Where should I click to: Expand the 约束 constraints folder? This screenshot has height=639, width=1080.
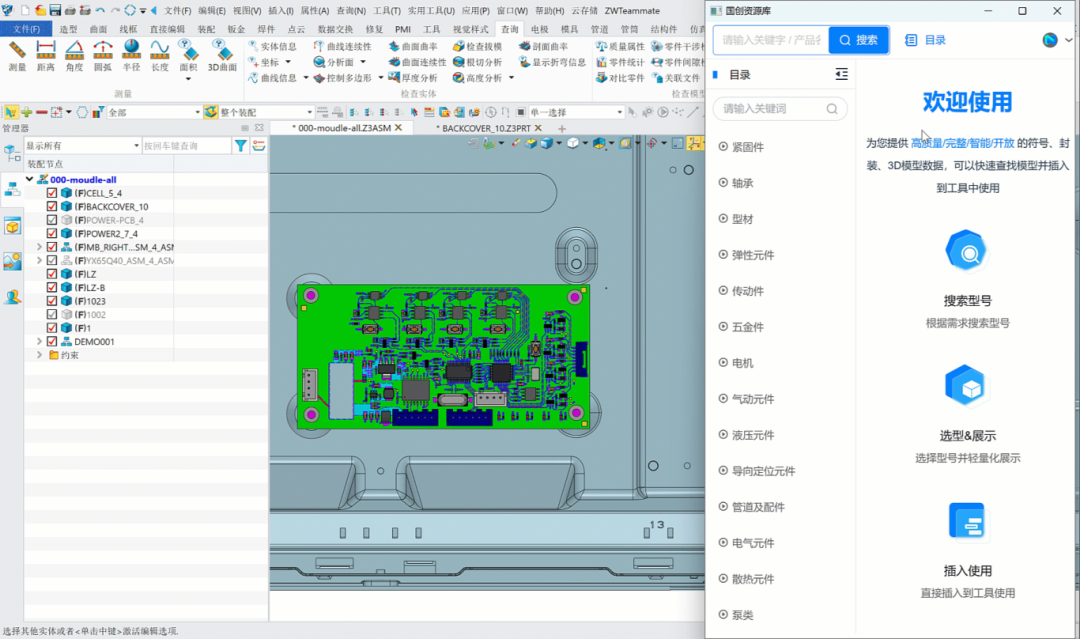[x=39, y=355]
